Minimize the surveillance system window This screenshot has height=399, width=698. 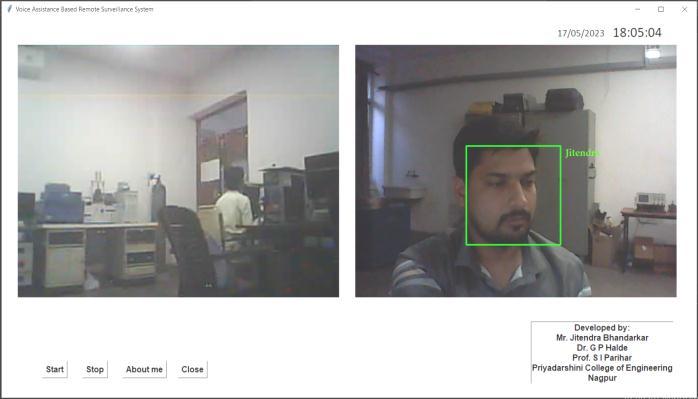click(637, 9)
